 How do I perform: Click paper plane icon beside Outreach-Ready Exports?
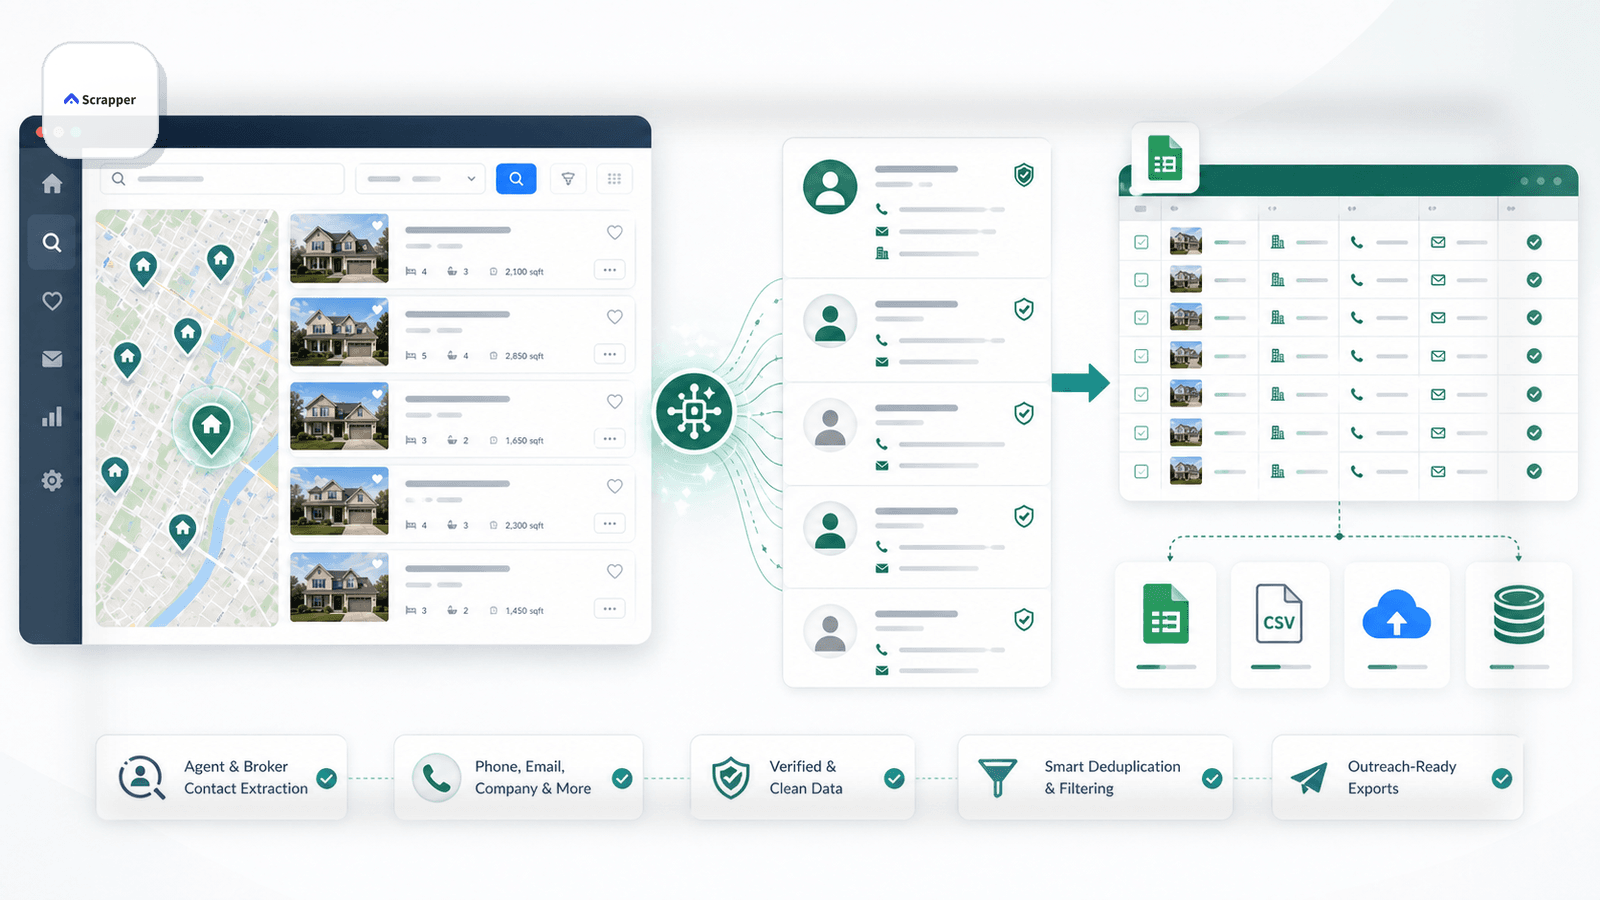coord(1308,778)
